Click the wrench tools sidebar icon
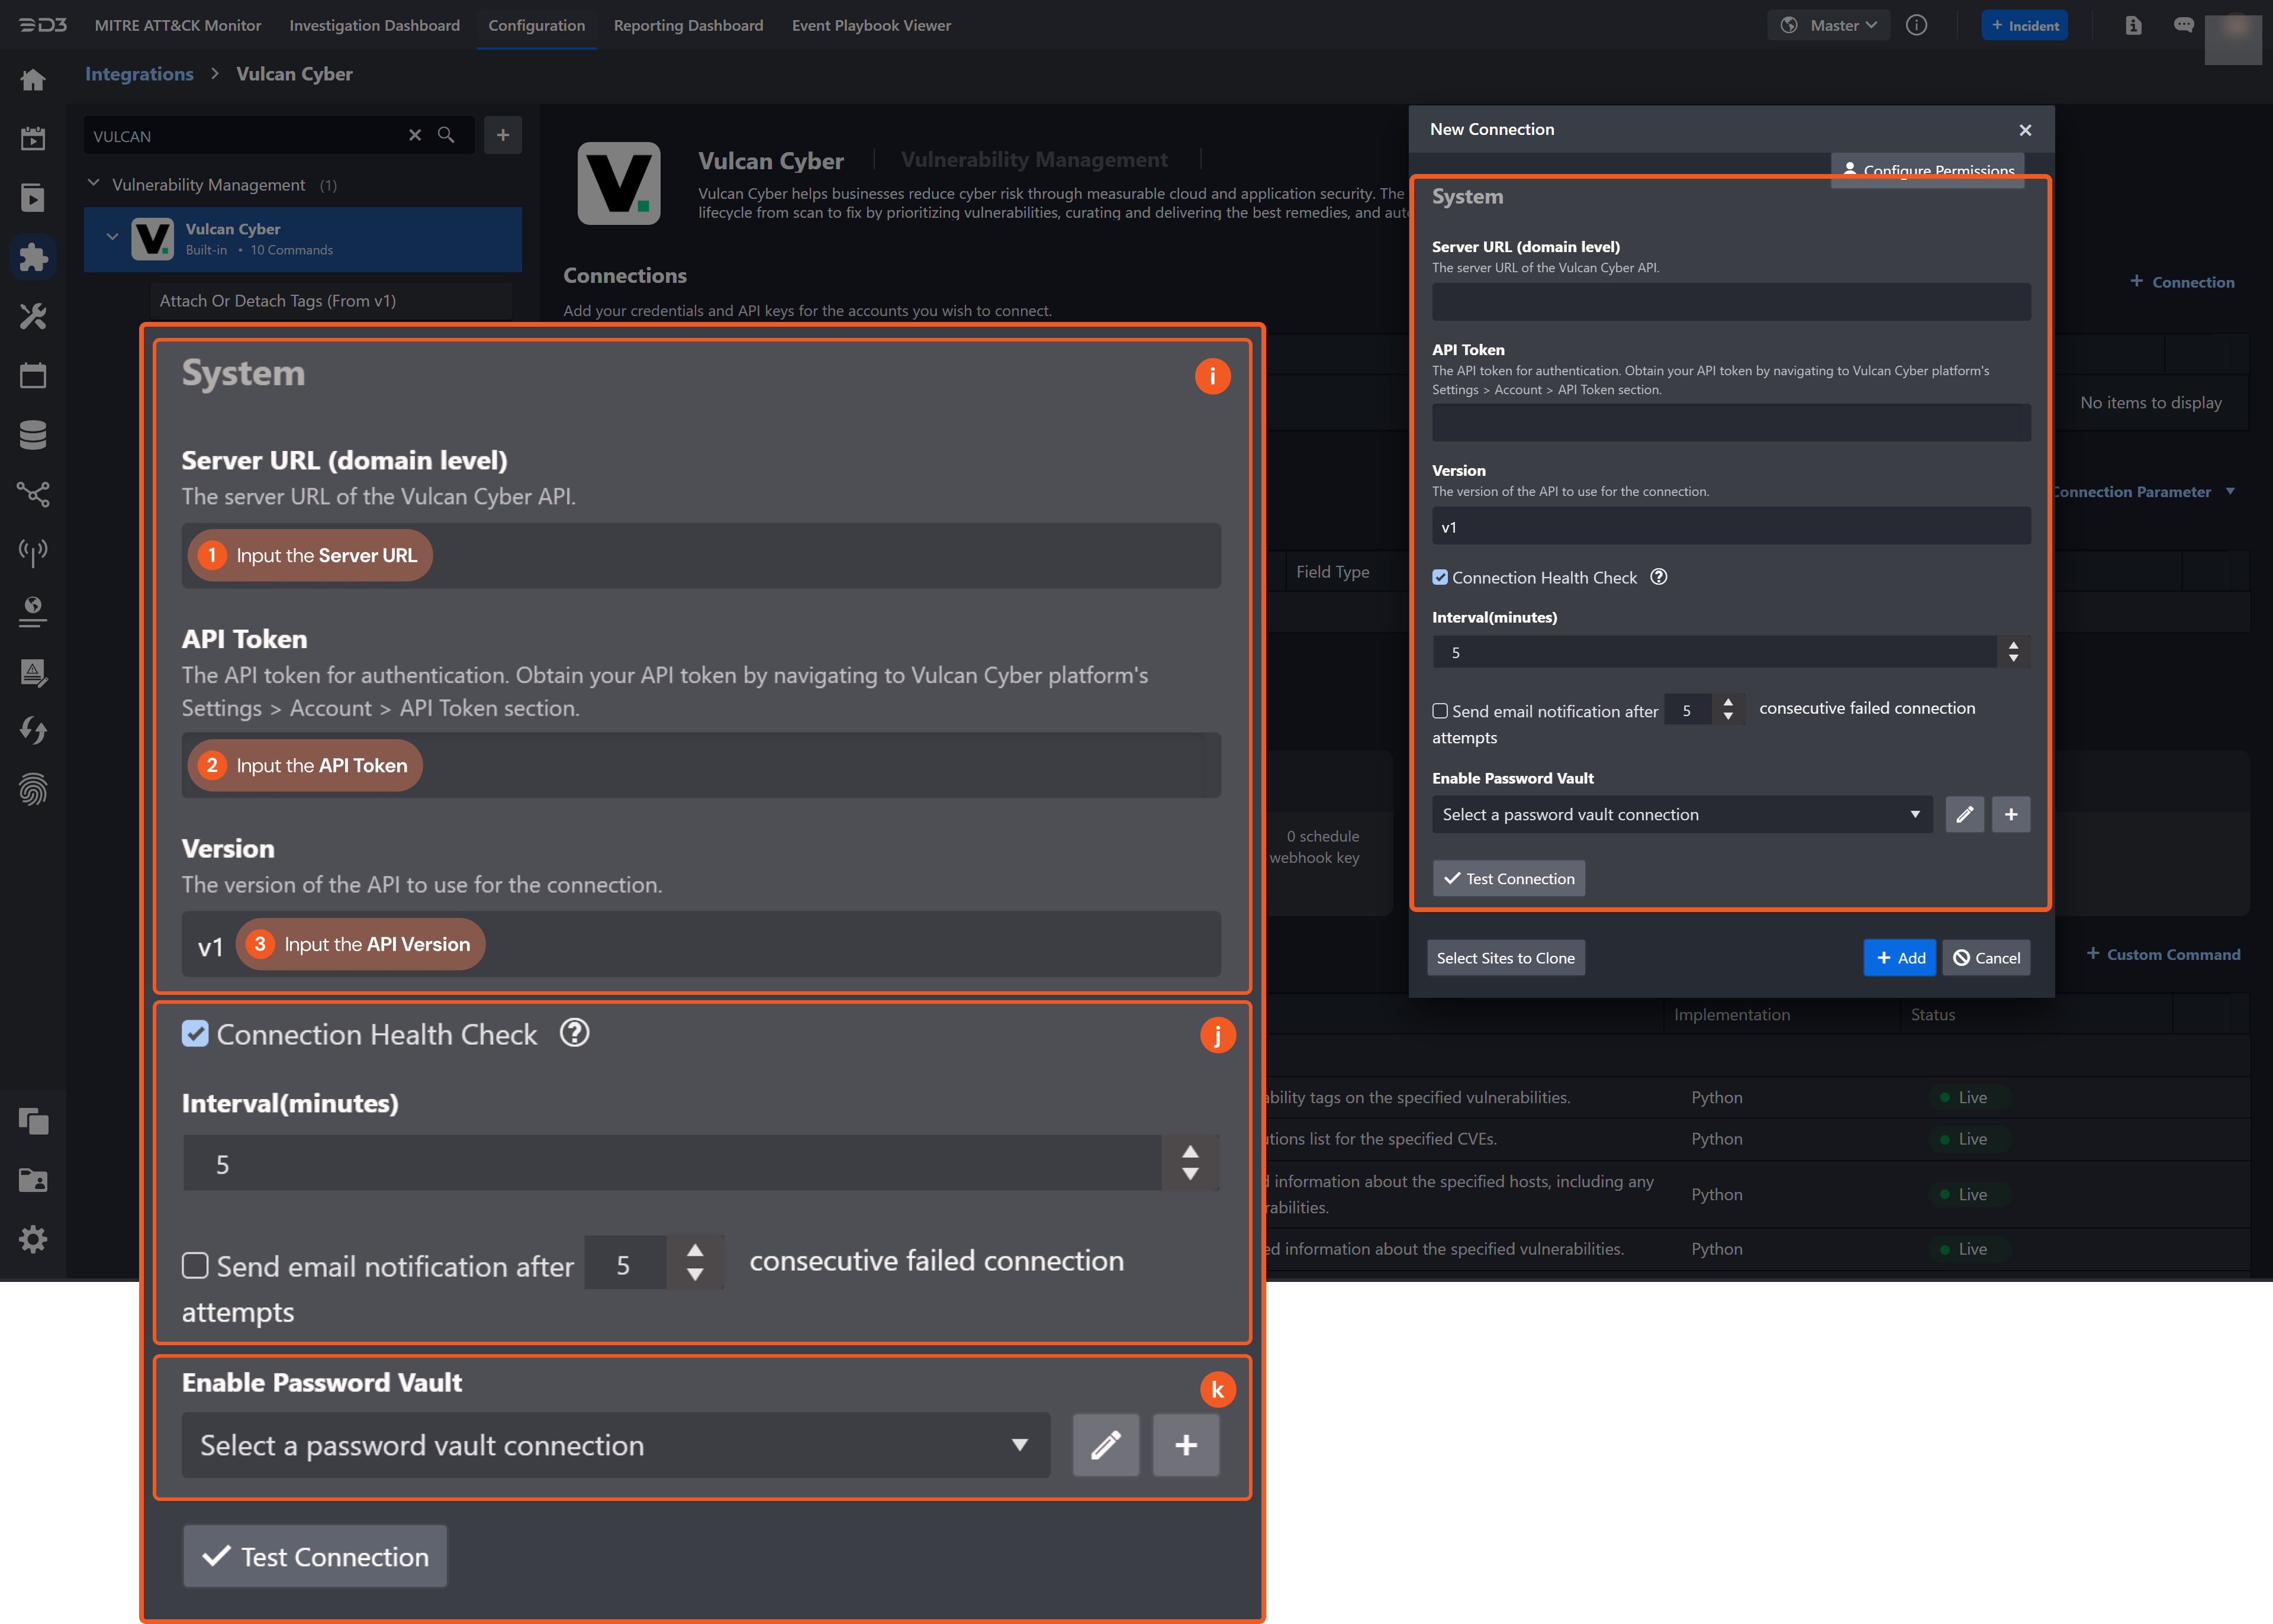The image size is (2273, 1624). [x=33, y=317]
